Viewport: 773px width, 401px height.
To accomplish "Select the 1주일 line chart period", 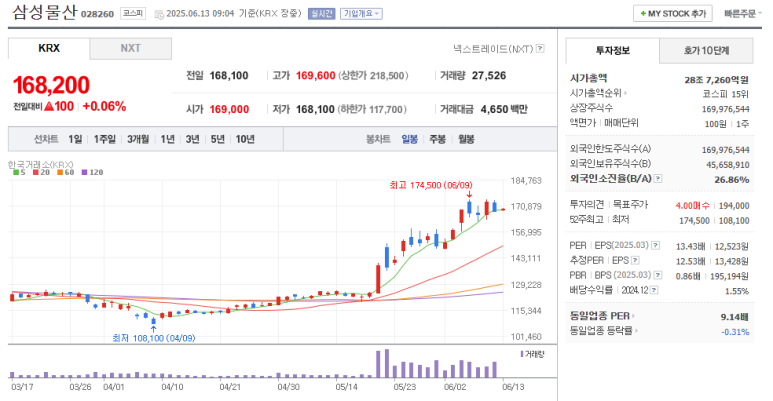I will (105, 139).
